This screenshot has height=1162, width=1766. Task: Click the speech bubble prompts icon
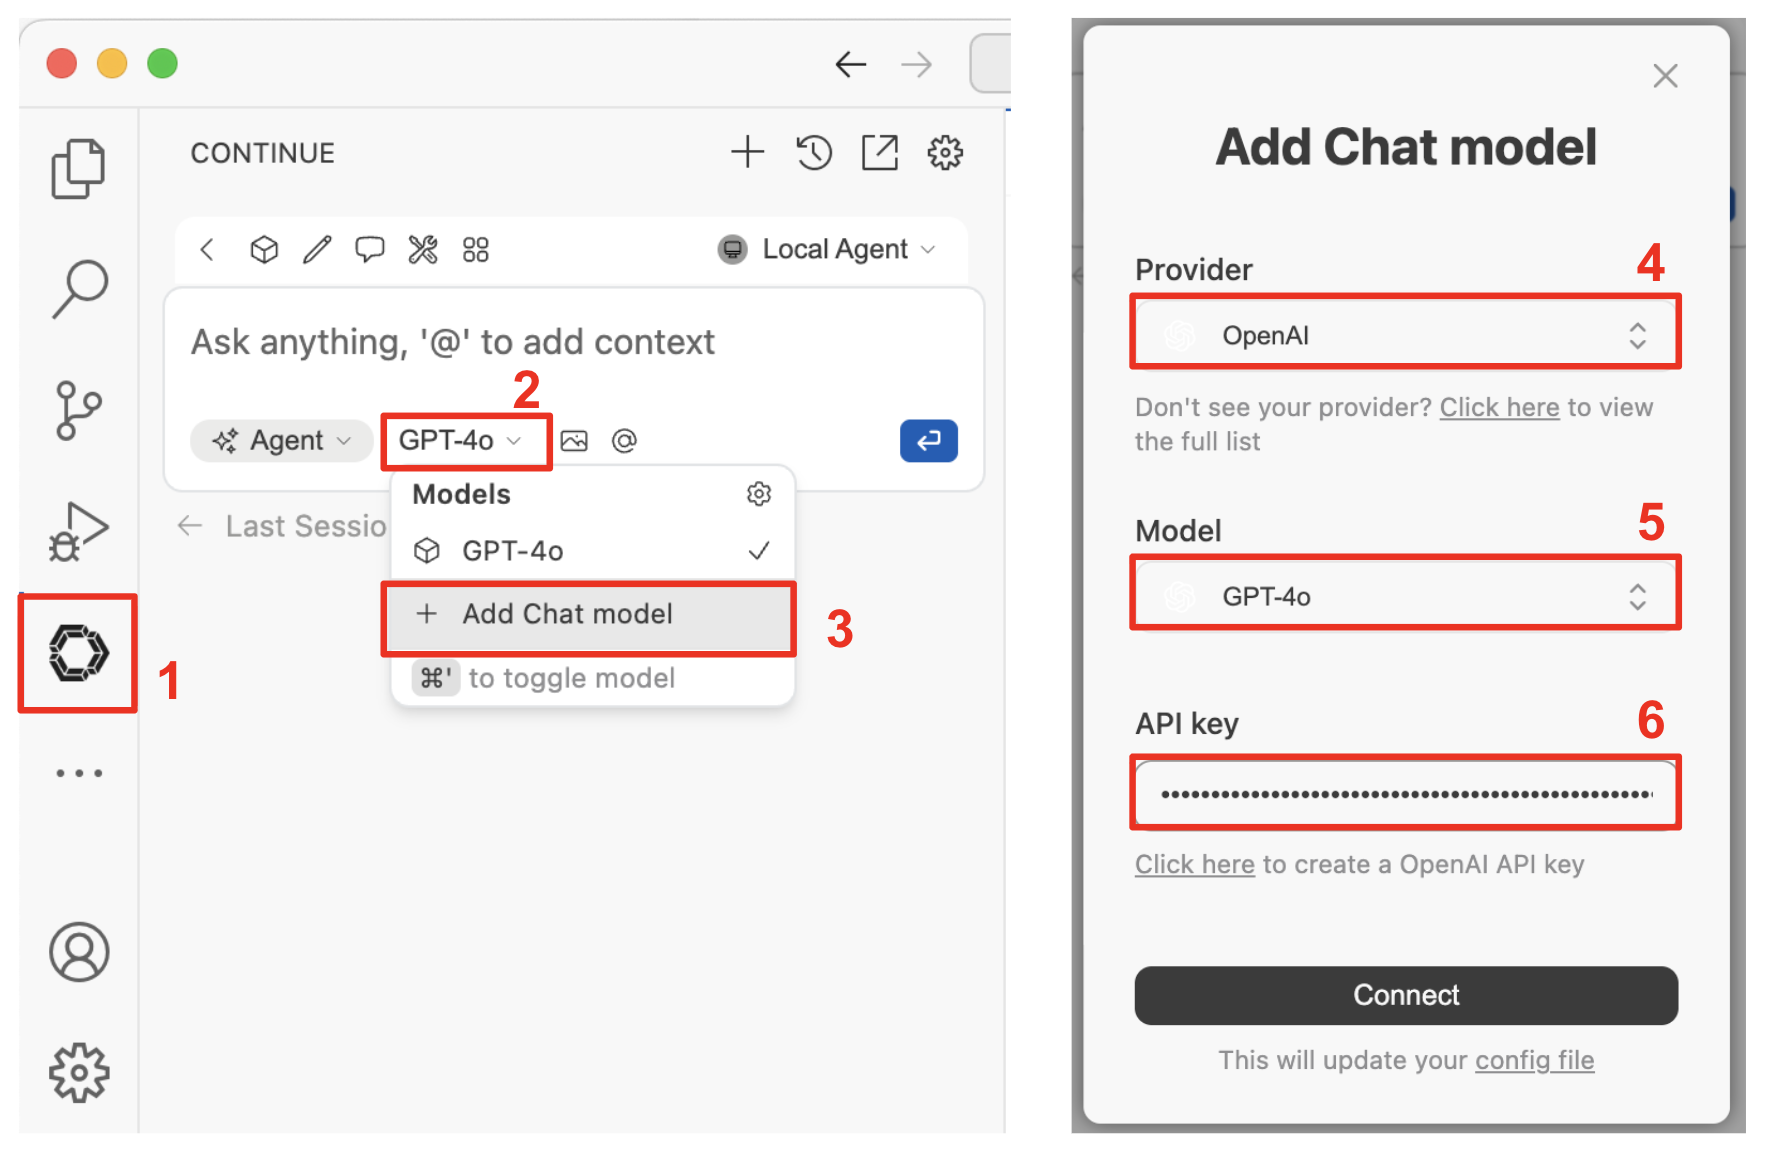pyautogui.click(x=370, y=249)
